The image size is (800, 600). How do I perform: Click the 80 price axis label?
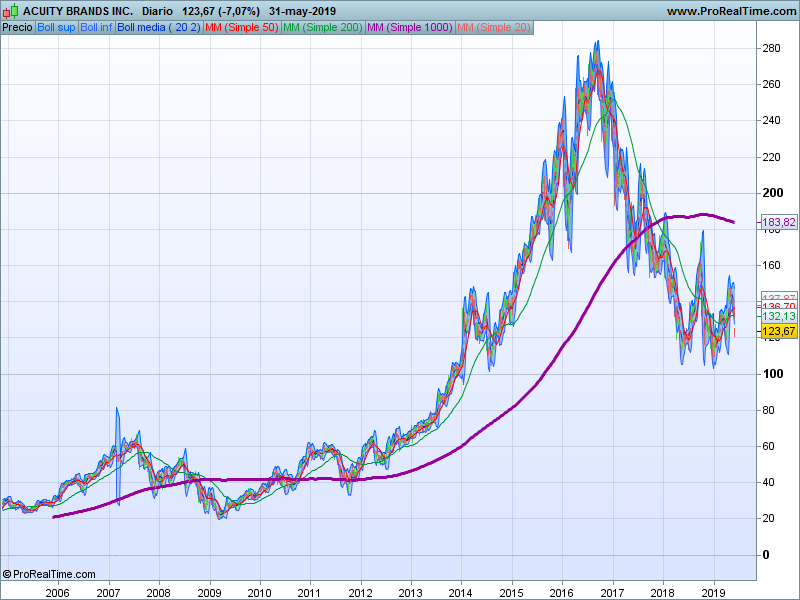coord(768,410)
